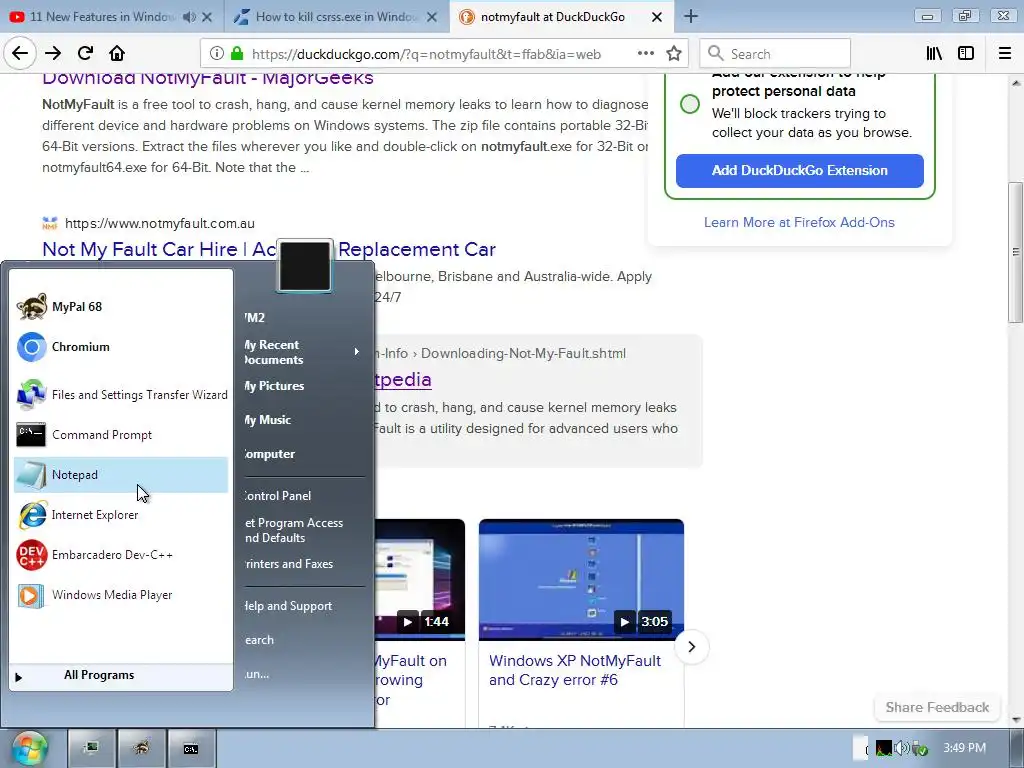
Task: Launch Windows Media Player
Action: click(x=121, y=595)
